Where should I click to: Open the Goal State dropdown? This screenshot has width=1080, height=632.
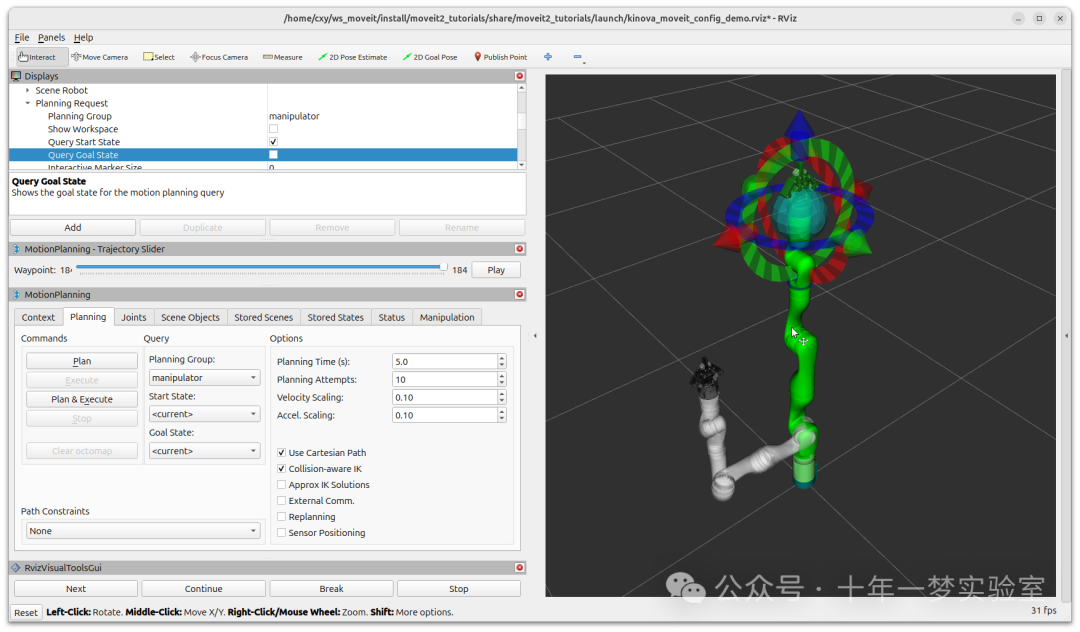[205, 451]
